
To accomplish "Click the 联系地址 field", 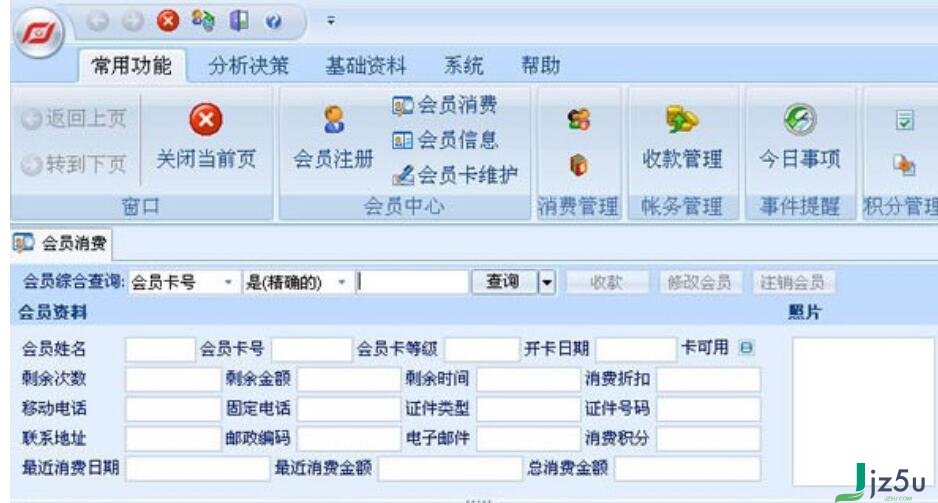I will click(173, 439).
